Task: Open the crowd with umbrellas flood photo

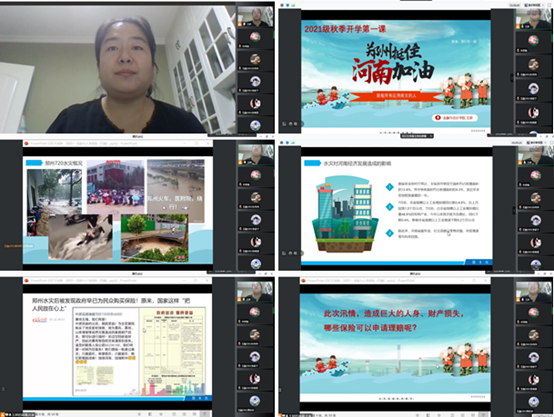Action: (116, 187)
